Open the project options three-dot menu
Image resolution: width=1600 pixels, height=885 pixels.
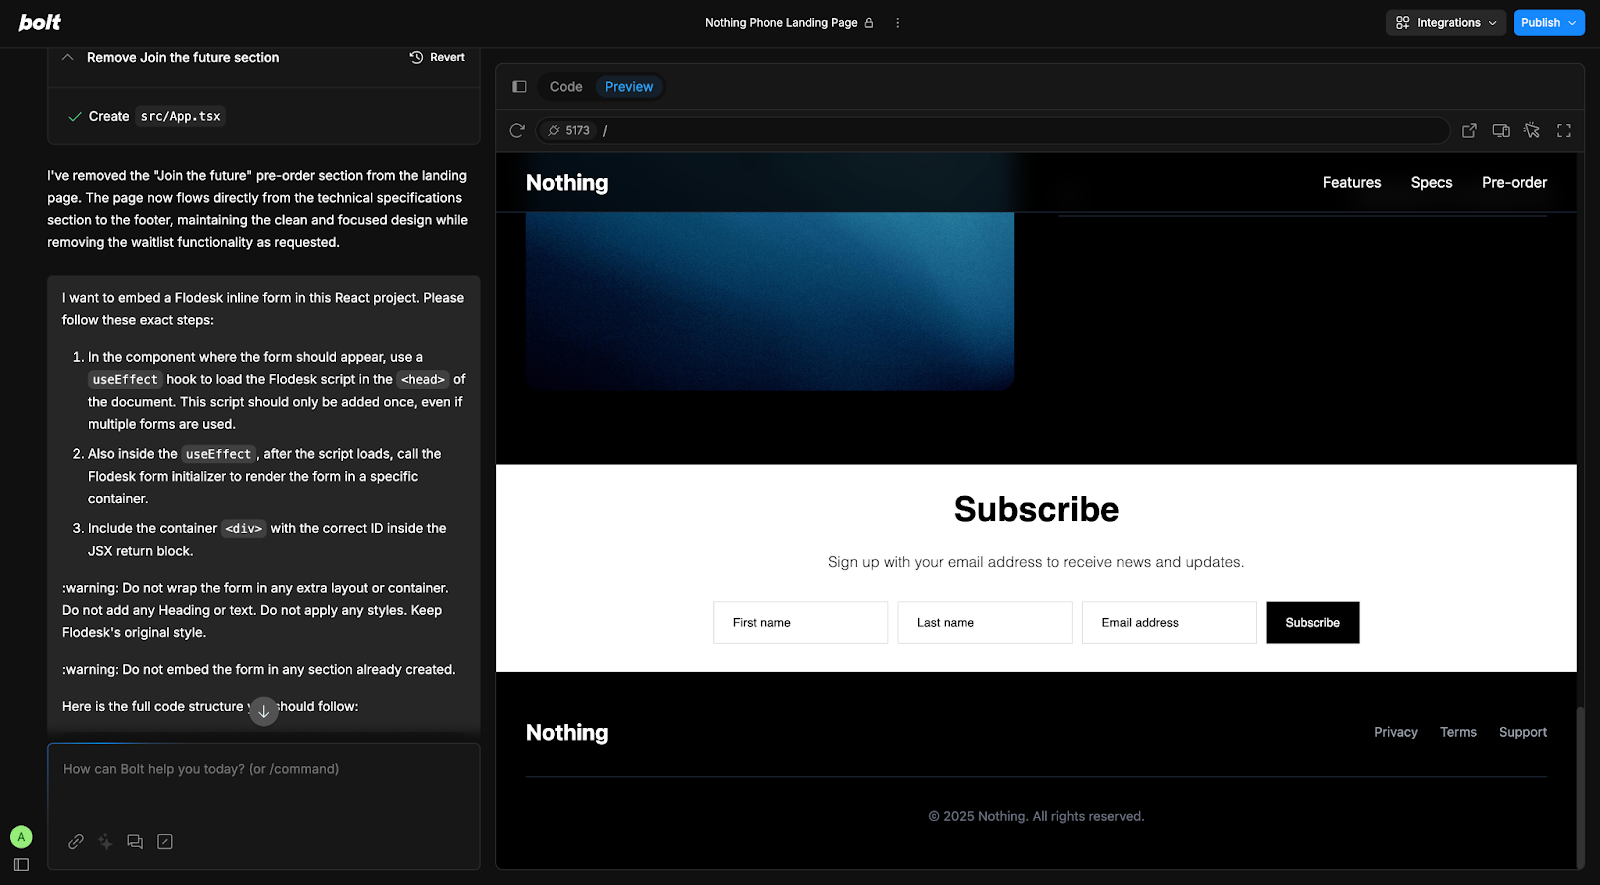(897, 23)
